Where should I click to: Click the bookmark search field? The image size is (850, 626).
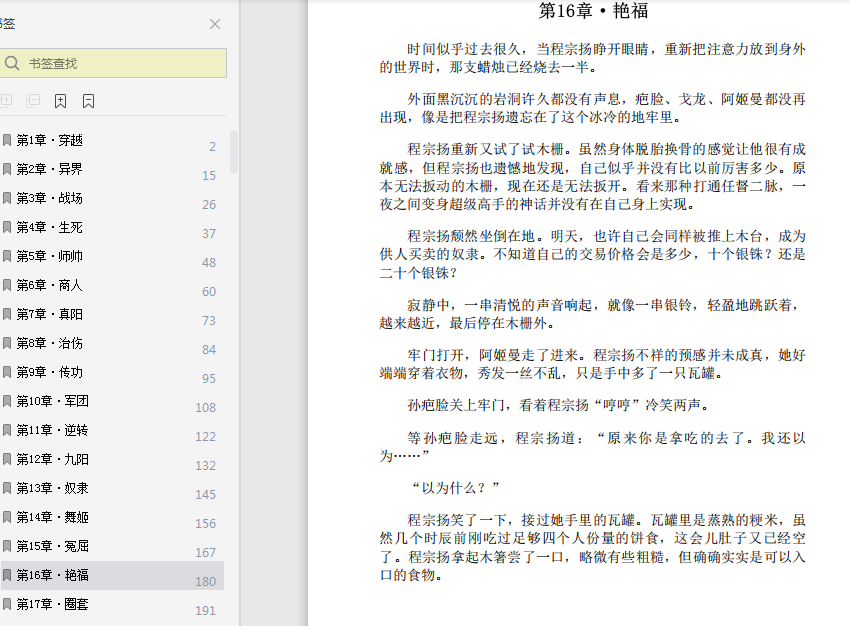[x=113, y=63]
